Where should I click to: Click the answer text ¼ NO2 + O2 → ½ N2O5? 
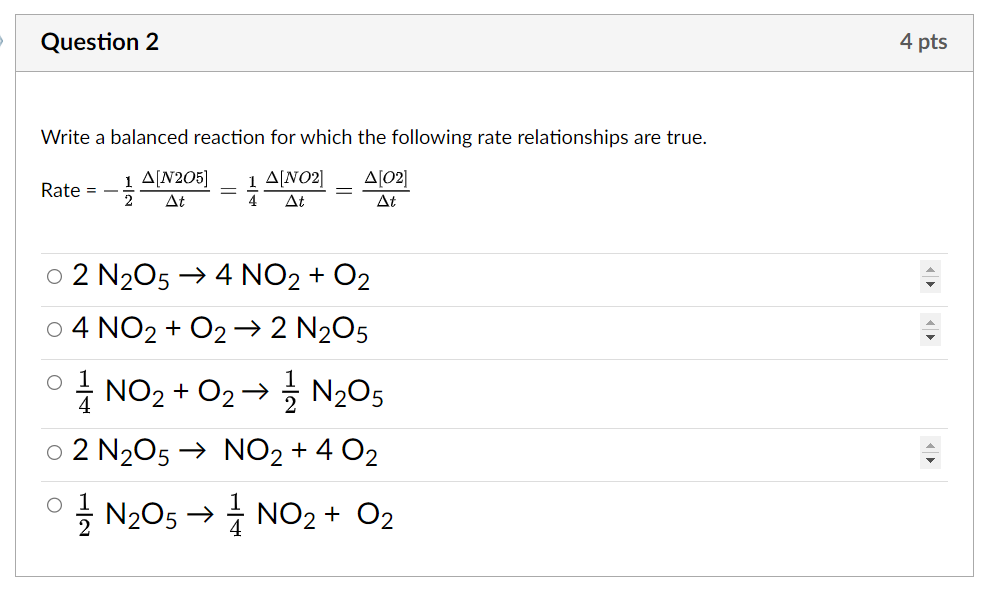(x=230, y=393)
